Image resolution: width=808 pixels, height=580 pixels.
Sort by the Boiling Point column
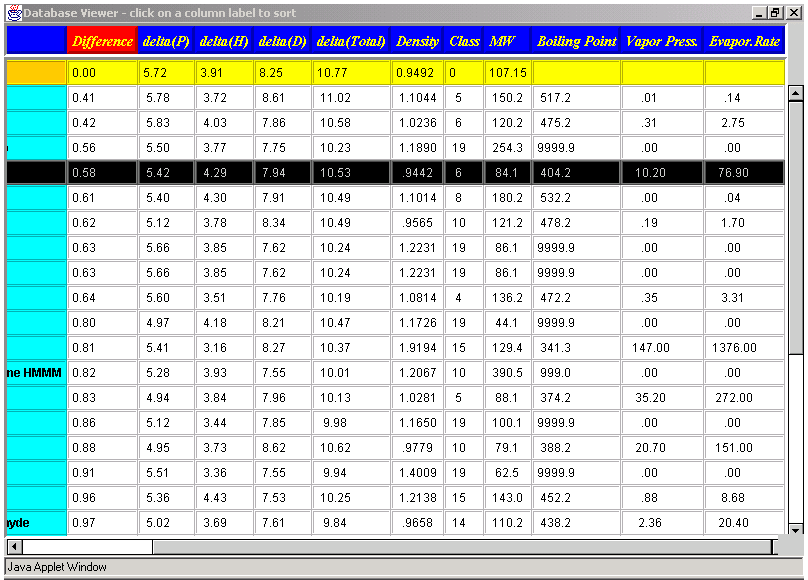click(576, 41)
